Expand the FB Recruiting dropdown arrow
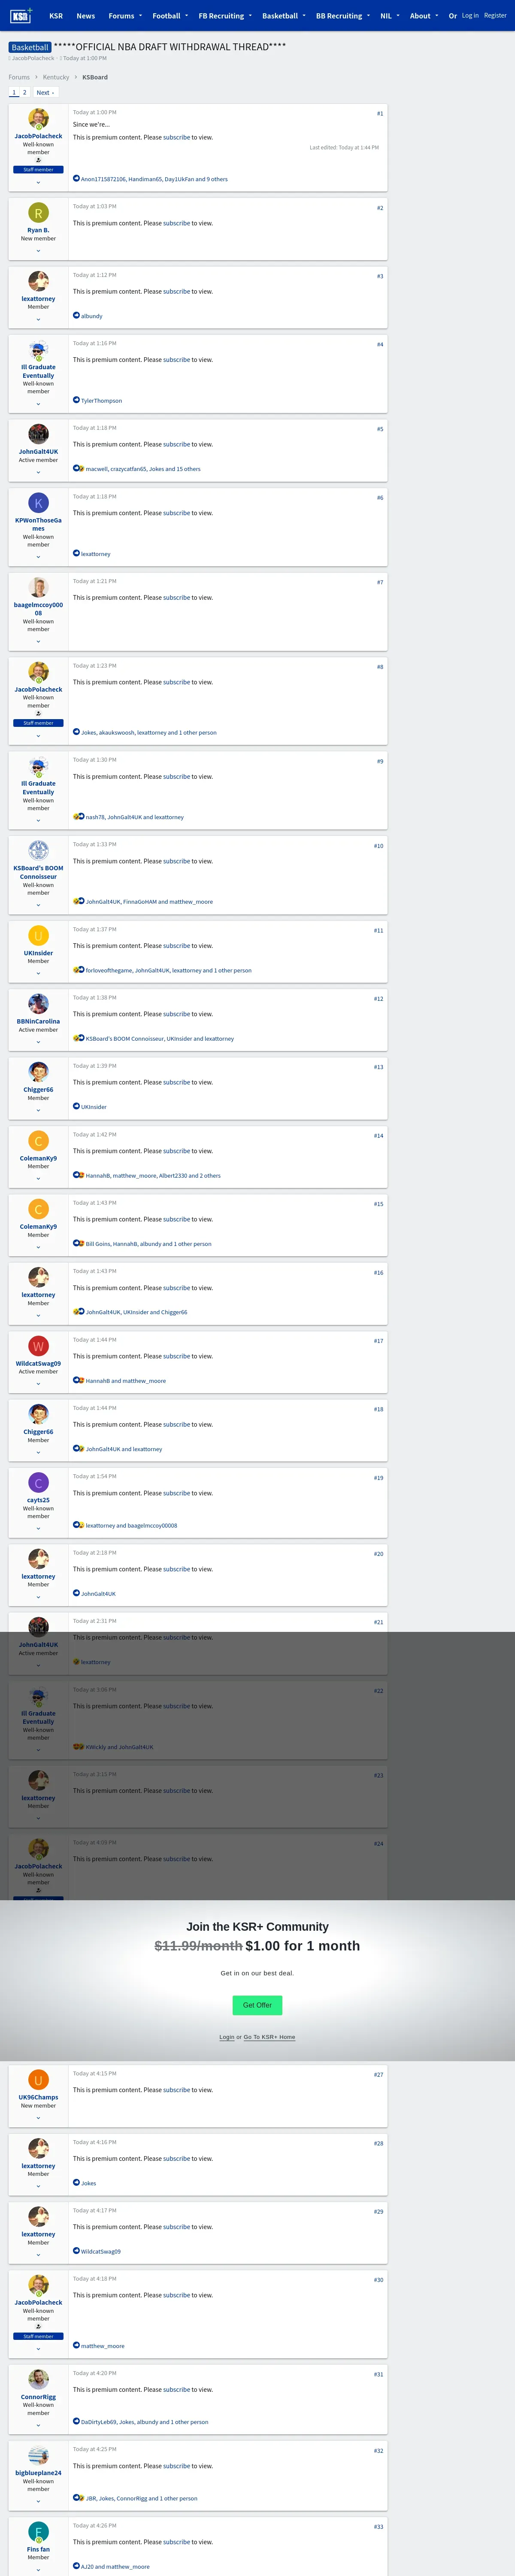The height and width of the screenshot is (2576, 515). 250,16
